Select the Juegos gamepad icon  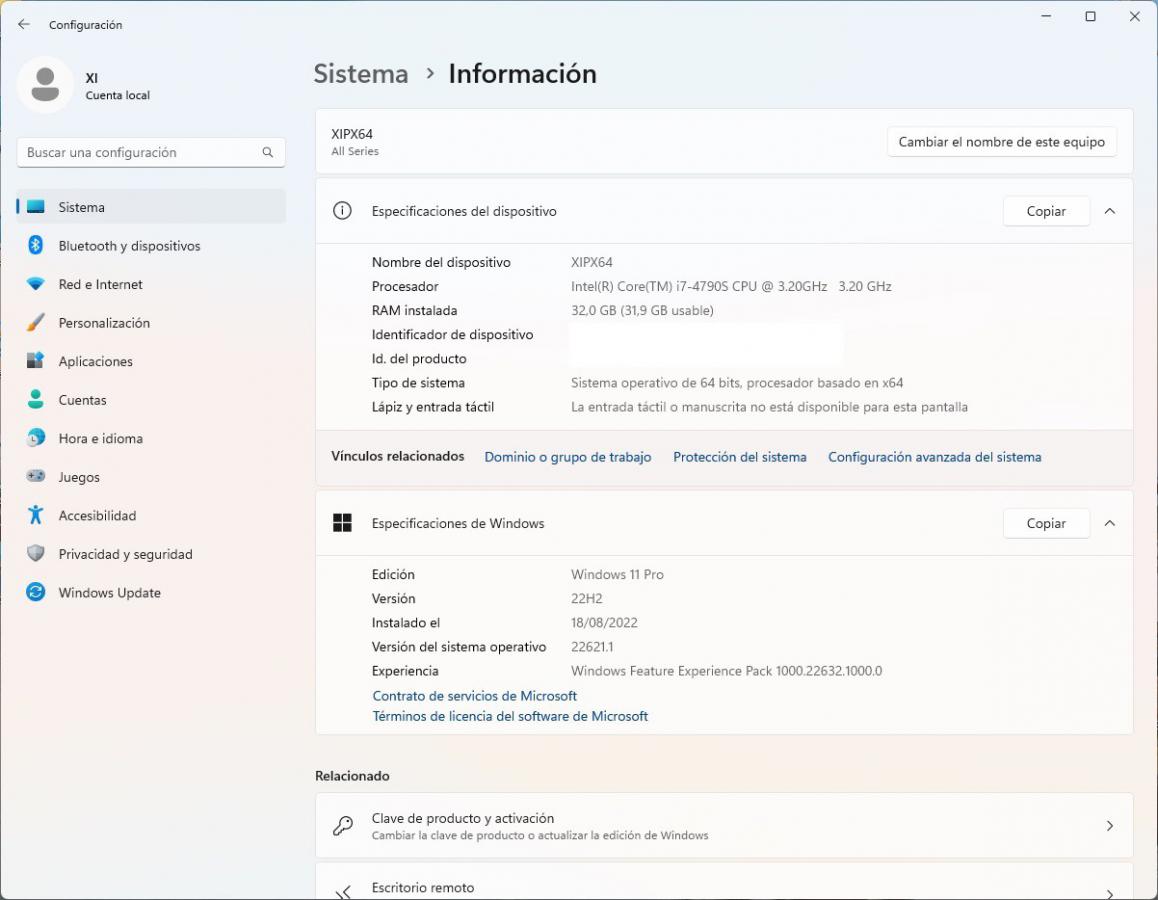pyautogui.click(x=36, y=477)
